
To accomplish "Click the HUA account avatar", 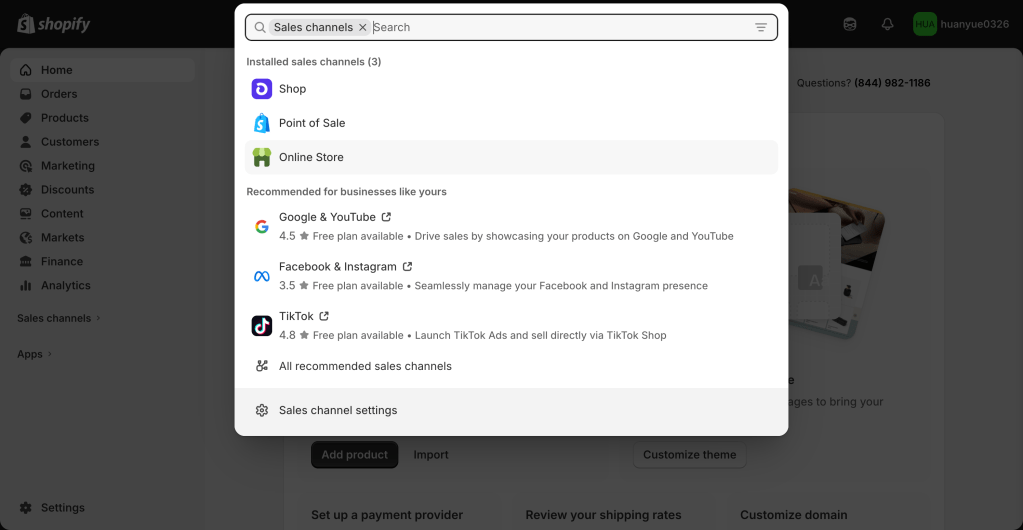I will (925, 24).
